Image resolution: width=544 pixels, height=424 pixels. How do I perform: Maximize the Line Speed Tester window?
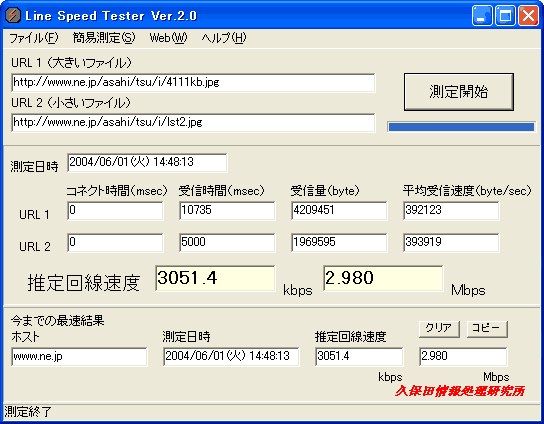pyautogui.click(x=505, y=16)
